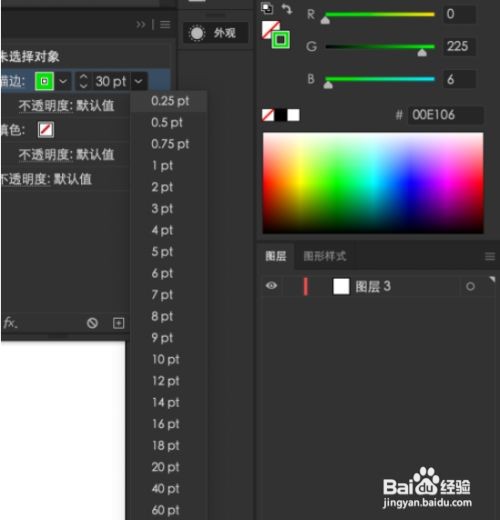Switch to the 图层 tab
Screen dimensions: 500x520
(x=276, y=256)
